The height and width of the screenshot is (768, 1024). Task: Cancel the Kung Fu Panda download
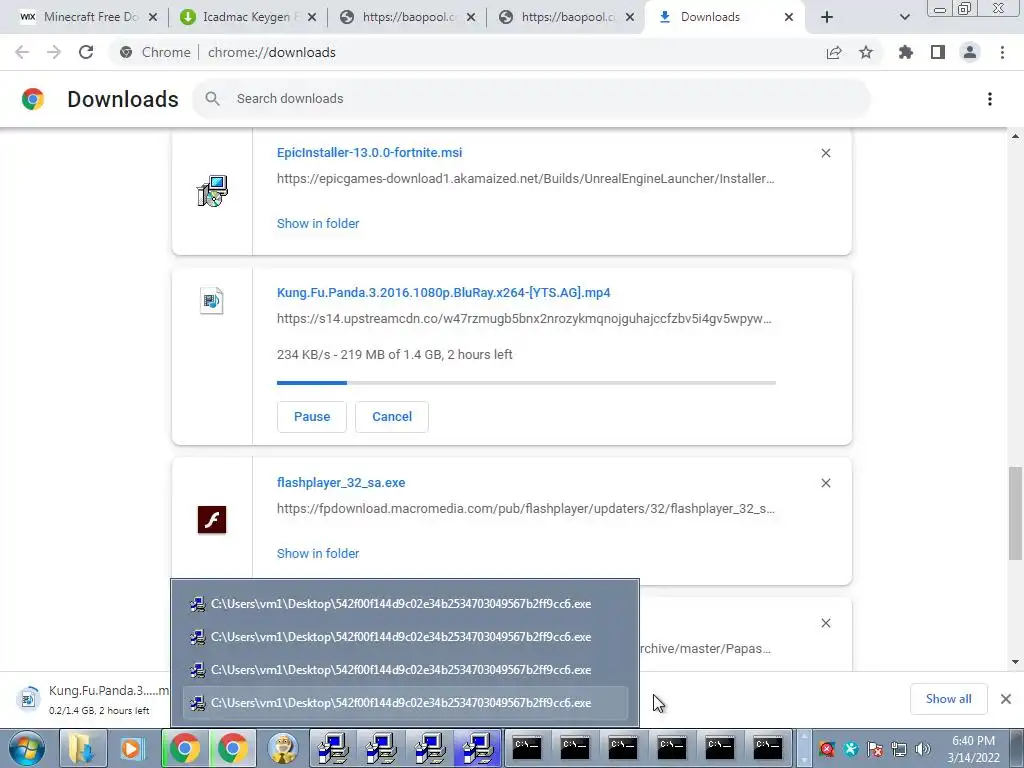(392, 417)
